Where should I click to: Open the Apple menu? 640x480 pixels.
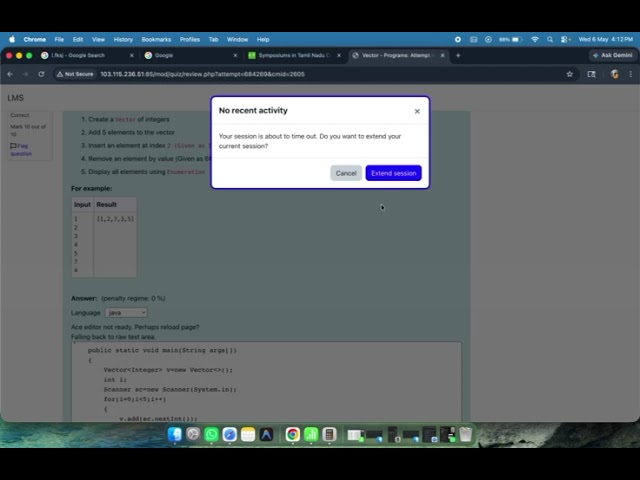[12, 40]
